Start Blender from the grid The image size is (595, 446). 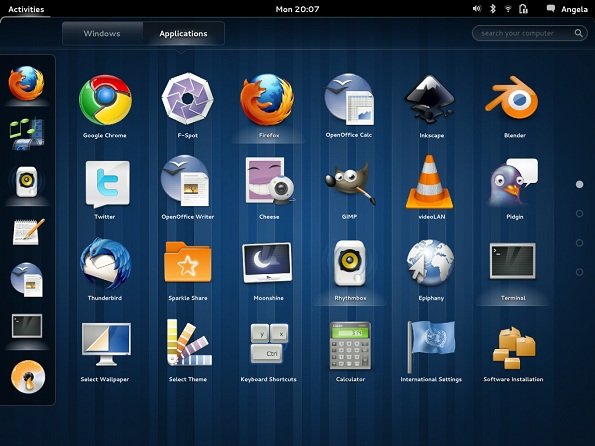(512, 97)
